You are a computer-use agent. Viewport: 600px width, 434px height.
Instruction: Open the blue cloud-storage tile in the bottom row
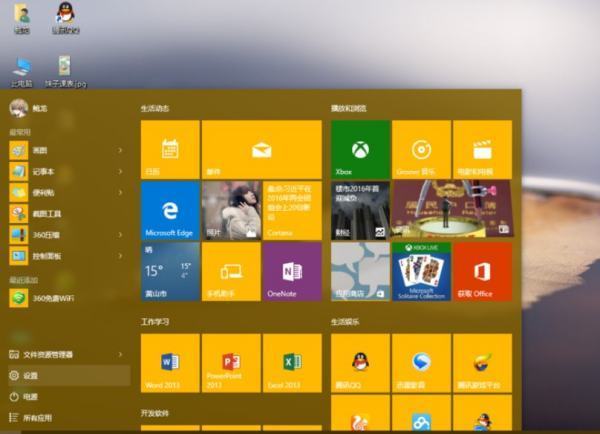pyautogui.click(x=421, y=413)
